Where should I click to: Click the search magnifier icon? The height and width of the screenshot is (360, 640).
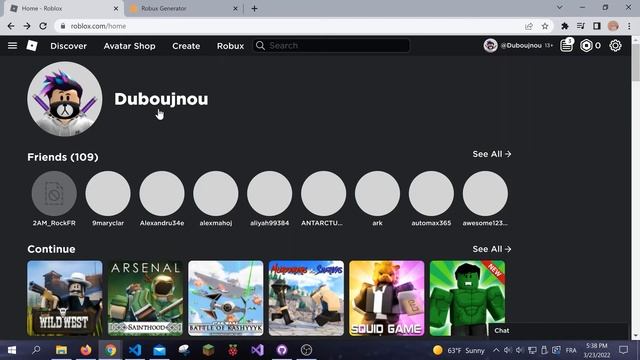point(260,45)
